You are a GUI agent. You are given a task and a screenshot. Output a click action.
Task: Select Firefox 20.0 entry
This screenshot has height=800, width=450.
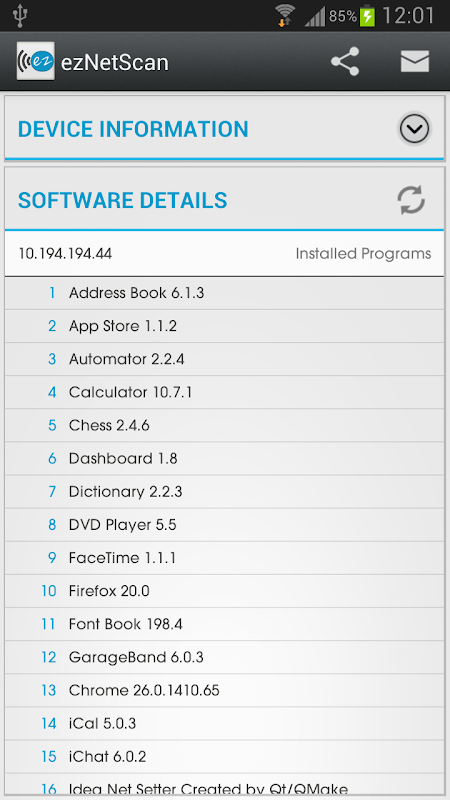[x=224, y=591]
